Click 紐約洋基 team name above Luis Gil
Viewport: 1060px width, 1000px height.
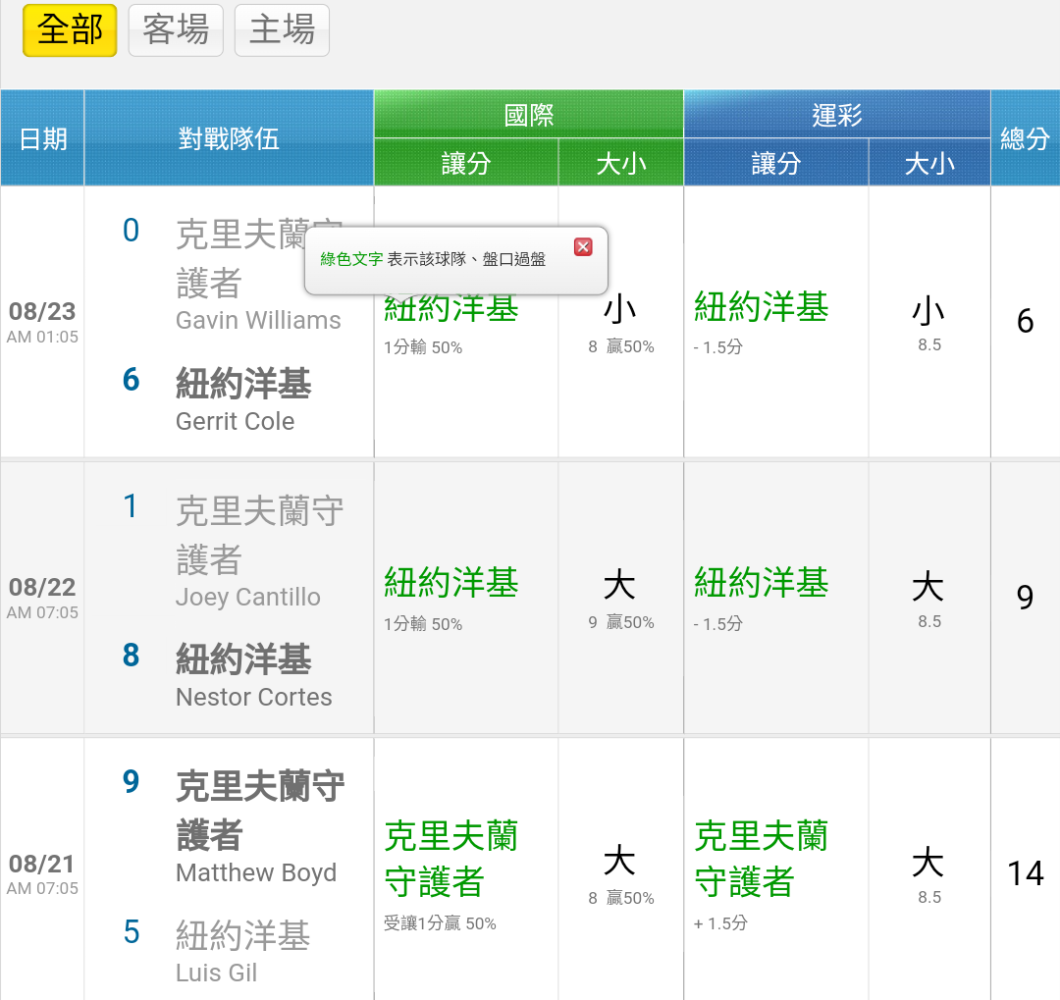tap(243, 935)
